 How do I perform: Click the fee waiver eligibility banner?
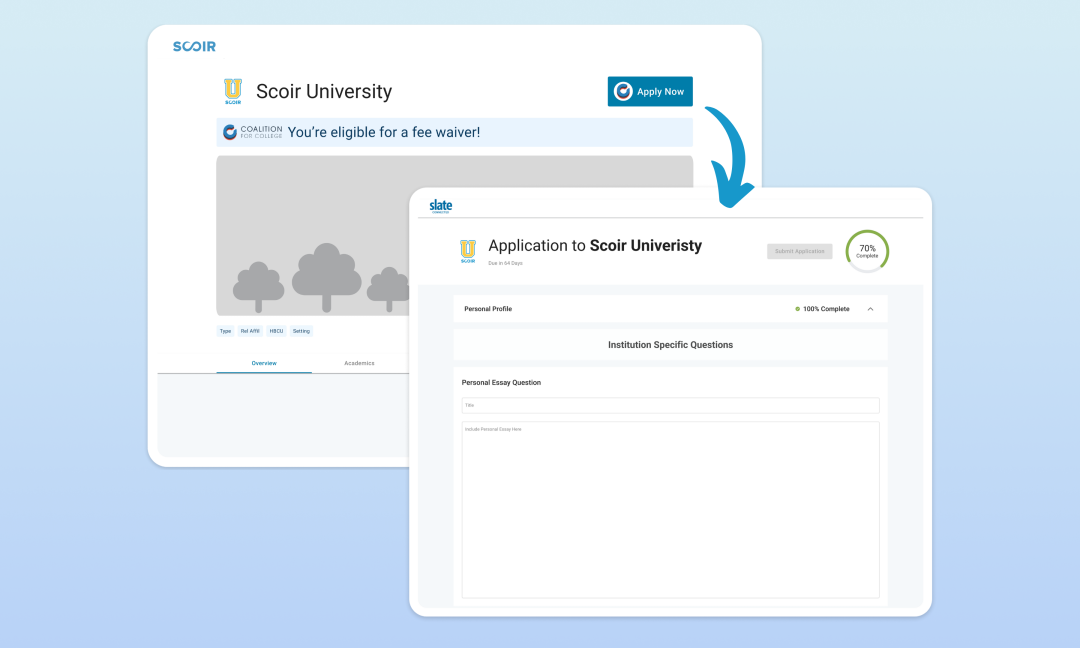point(455,131)
